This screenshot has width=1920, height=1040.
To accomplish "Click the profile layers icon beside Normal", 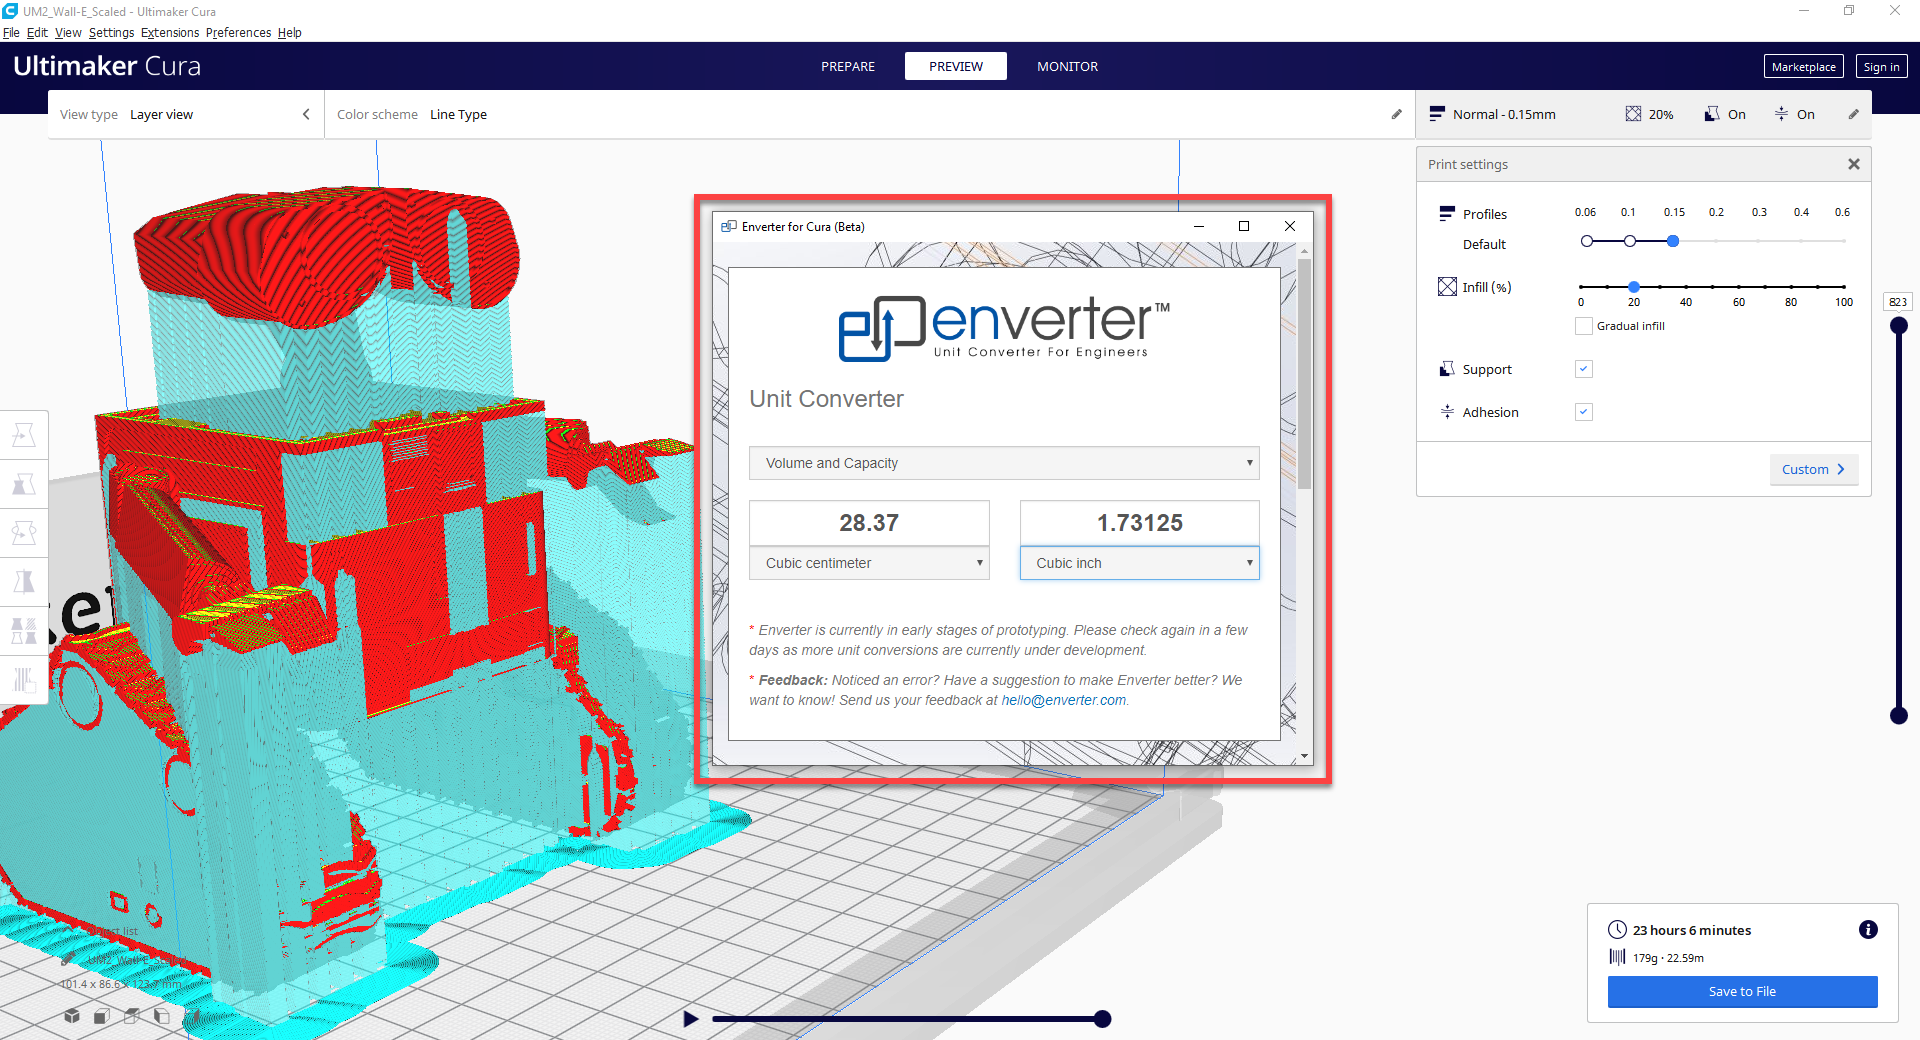I will pyautogui.click(x=1437, y=114).
